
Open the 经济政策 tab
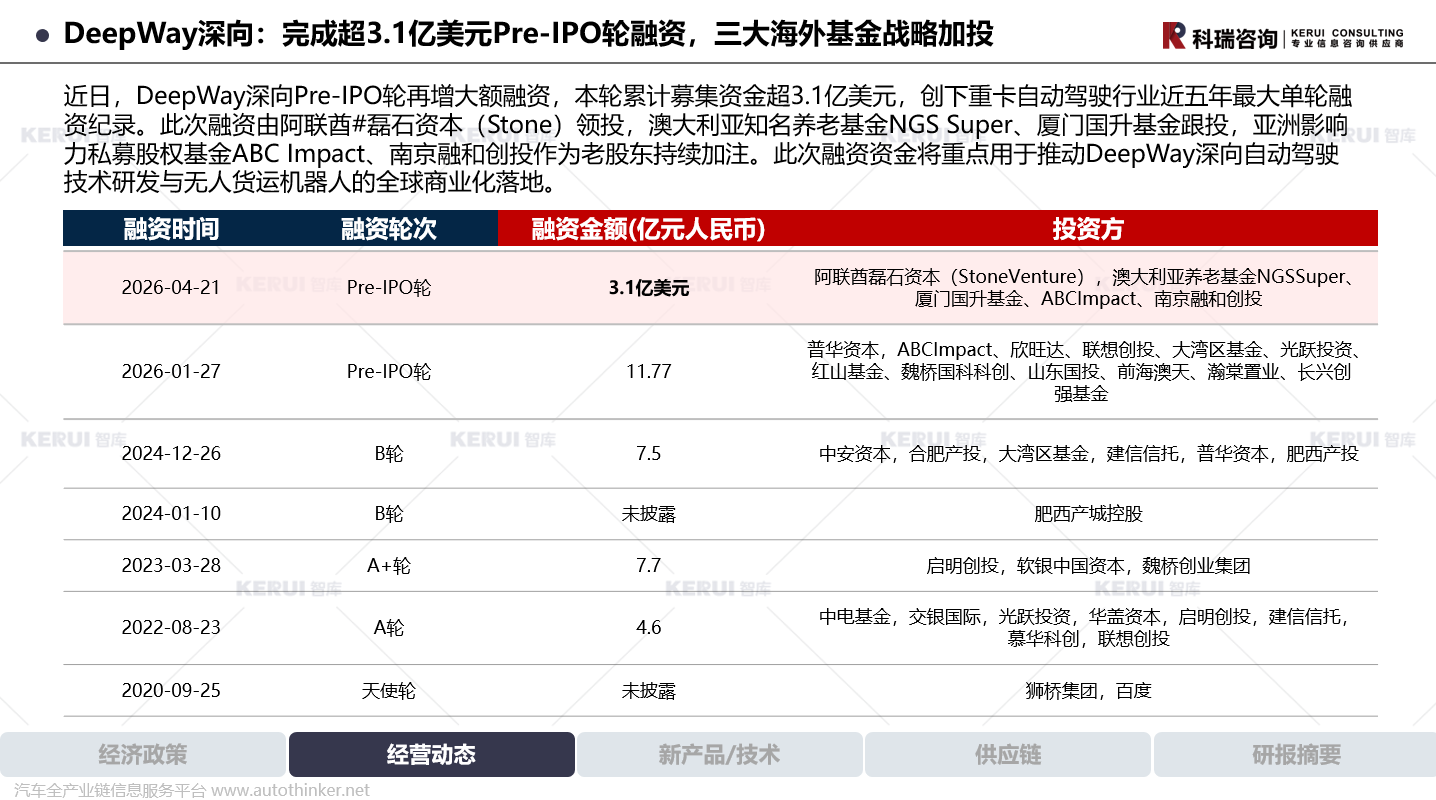[x=143, y=755]
